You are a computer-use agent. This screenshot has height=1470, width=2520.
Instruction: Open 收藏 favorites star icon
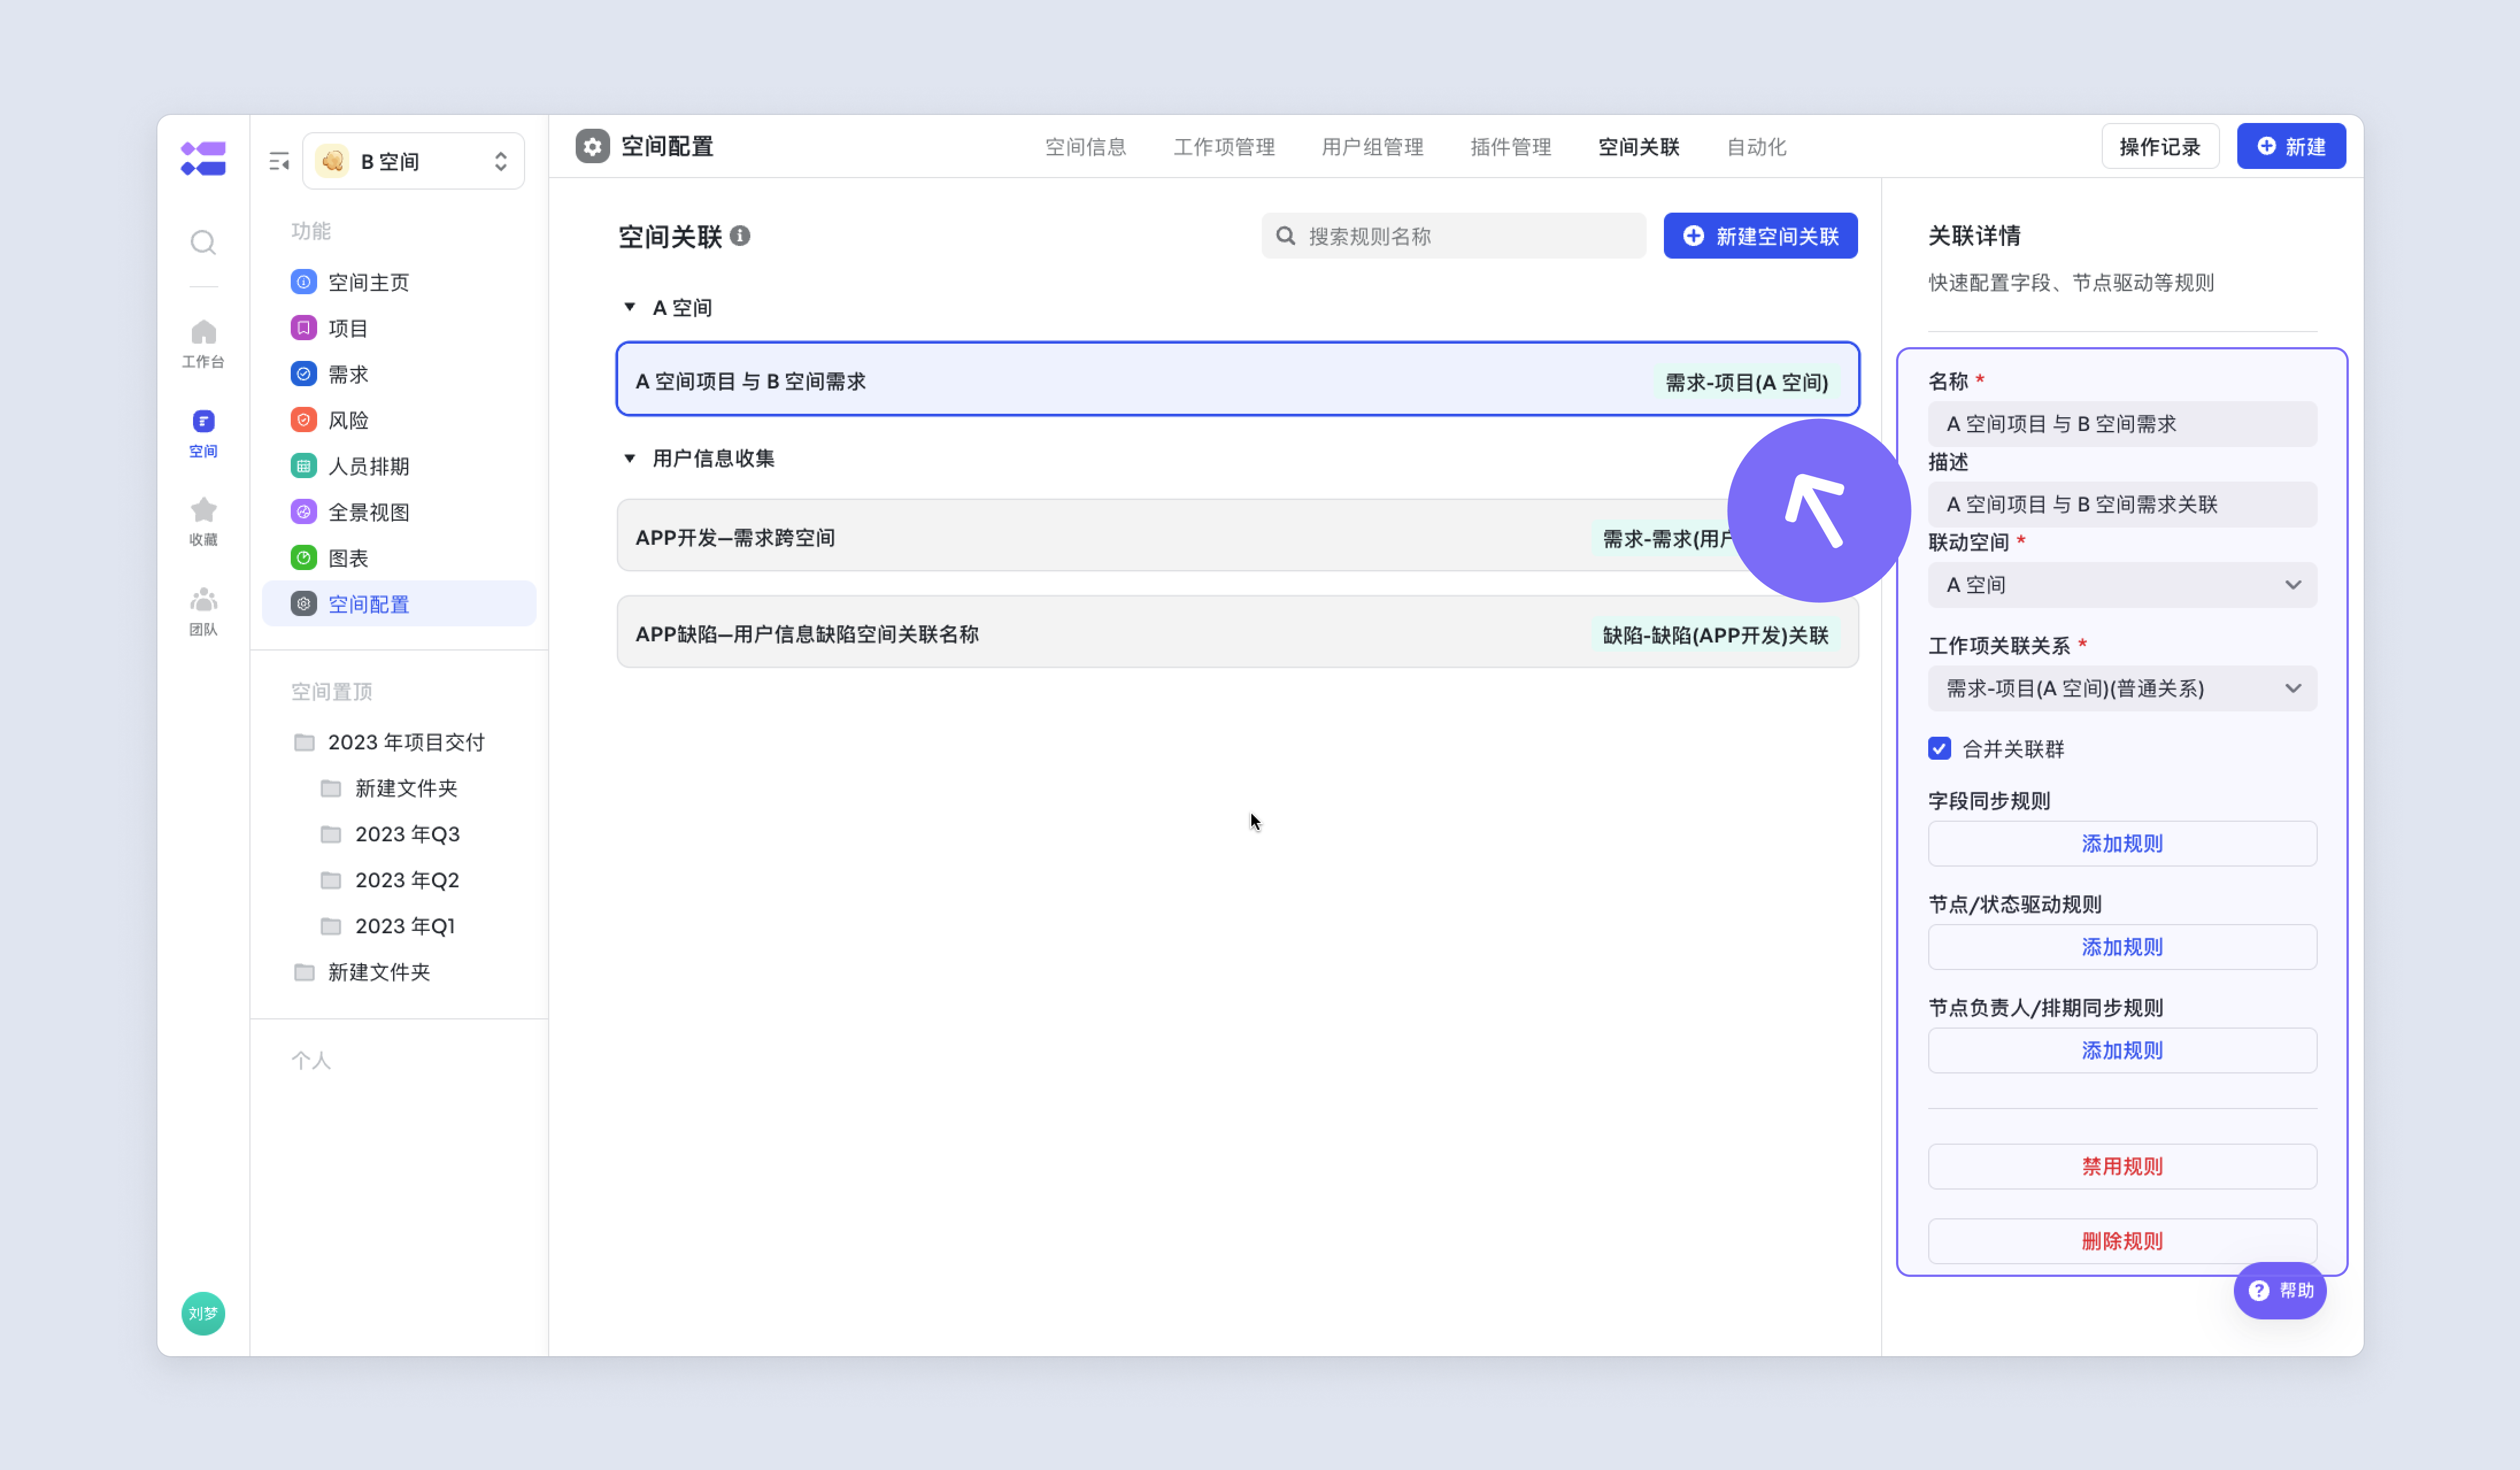[203, 522]
